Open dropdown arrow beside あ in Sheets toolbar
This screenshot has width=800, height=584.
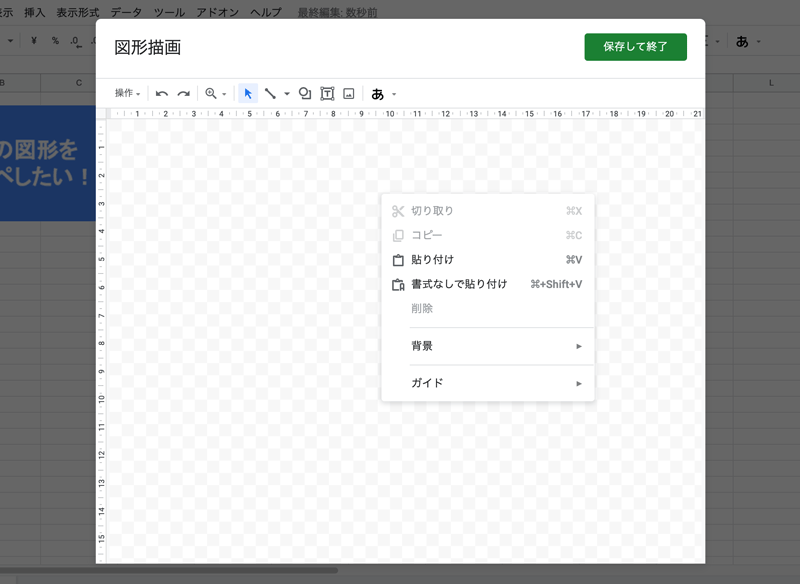(759, 42)
